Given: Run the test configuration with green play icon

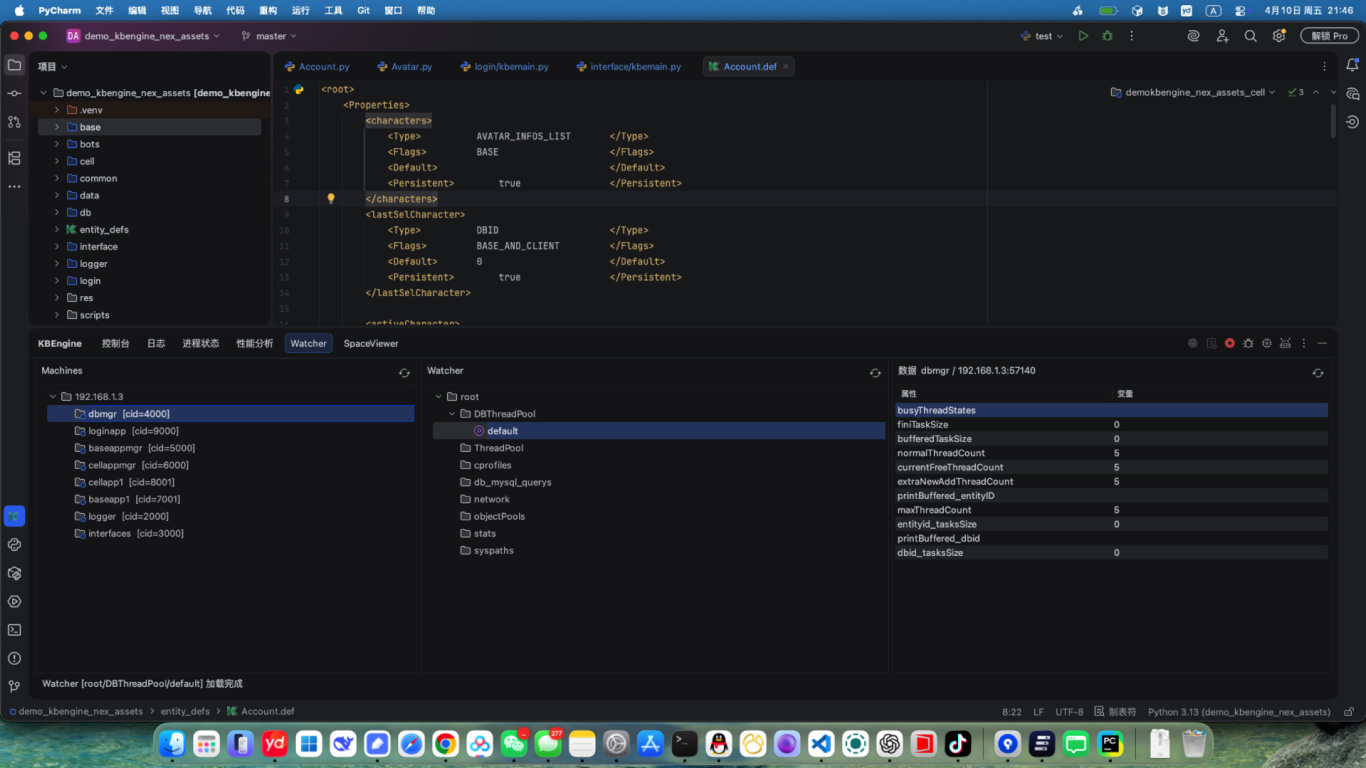Looking at the screenshot, I should pyautogui.click(x=1083, y=36).
